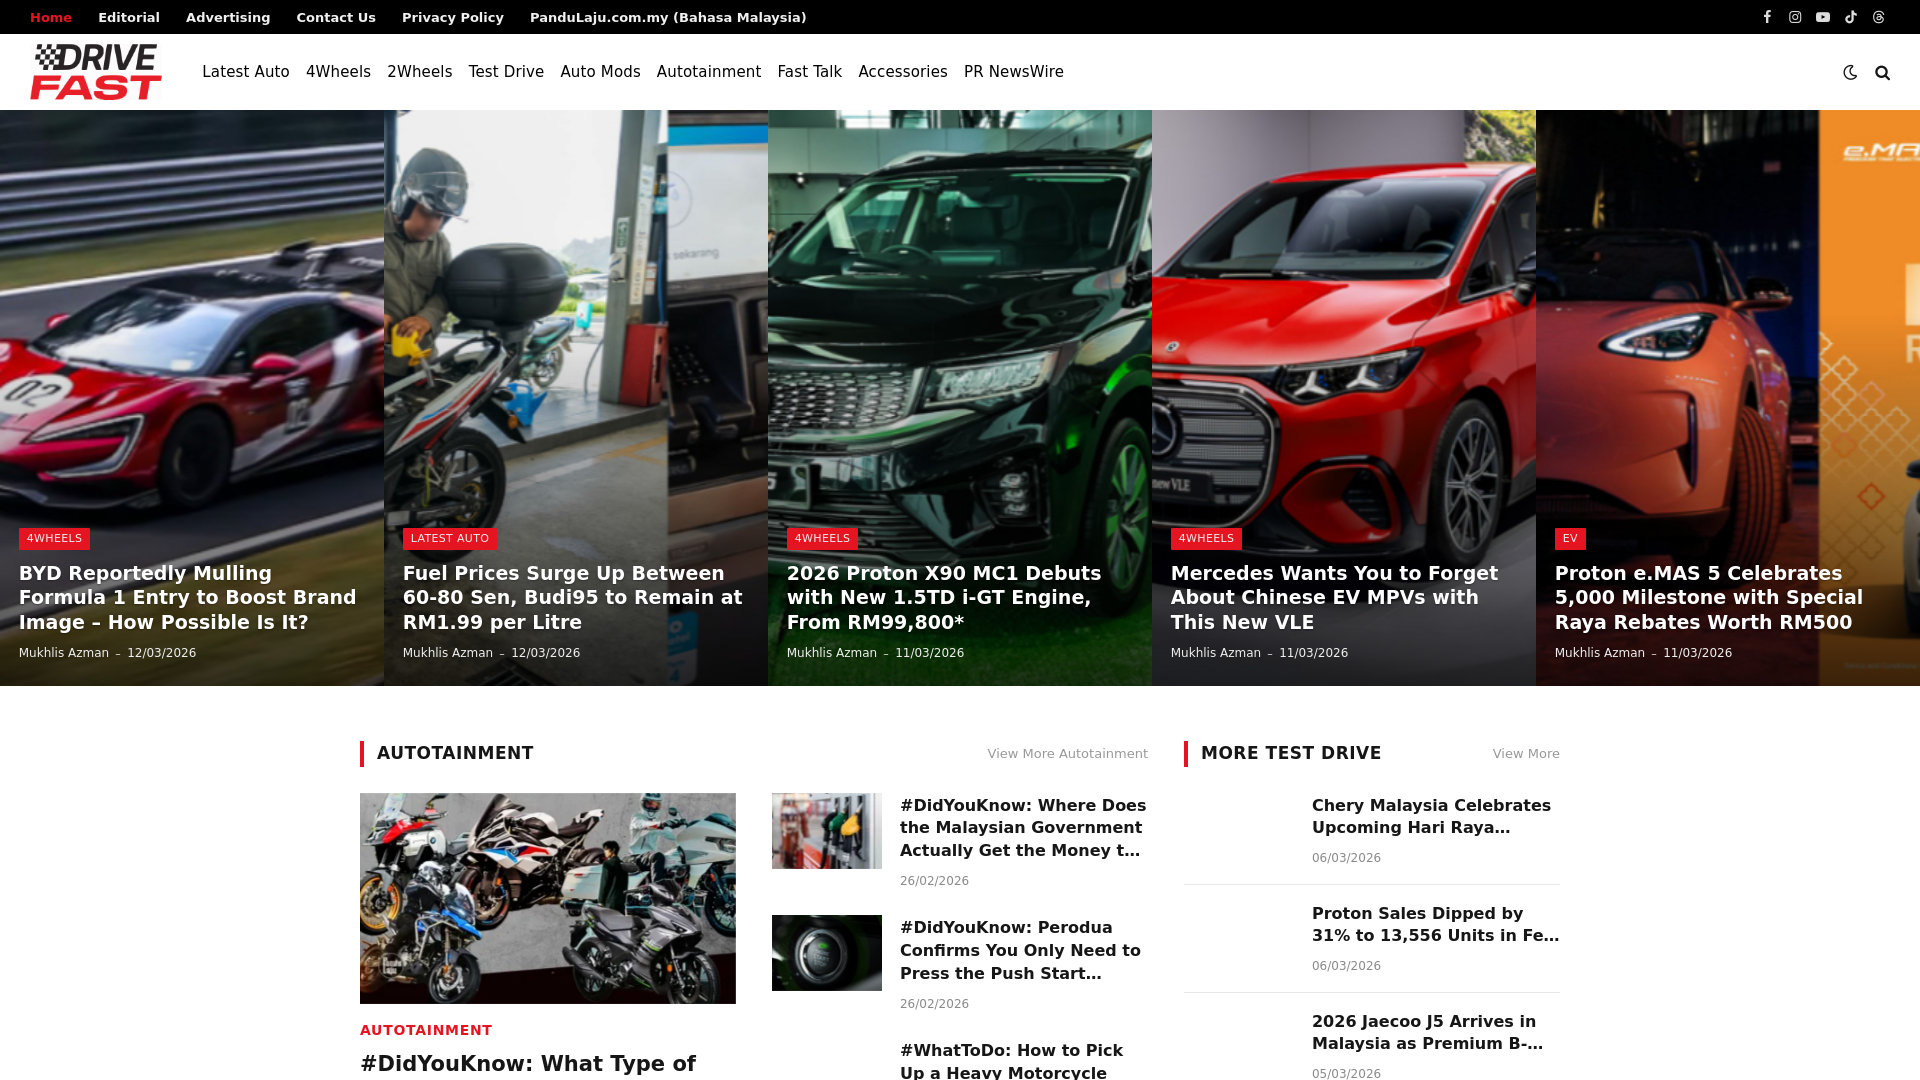Open What Type of article headline
This screenshot has width=1920, height=1080.
coord(528,1064)
